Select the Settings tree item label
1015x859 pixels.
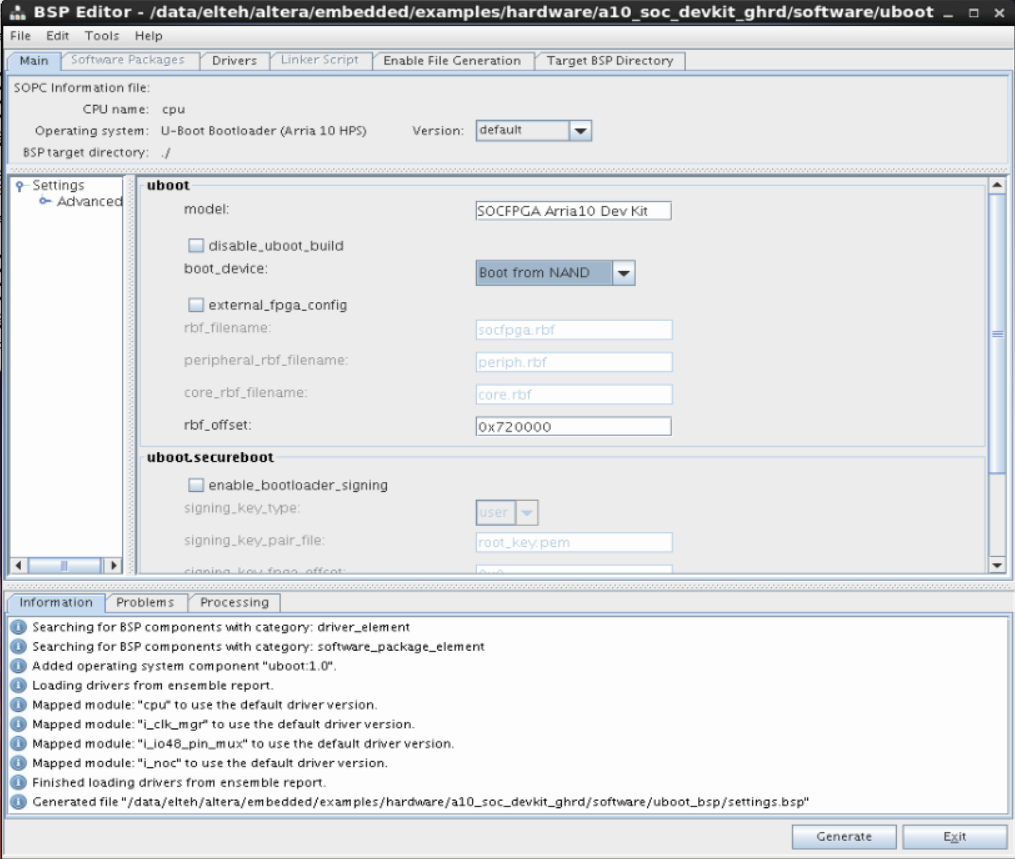click(x=58, y=185)
